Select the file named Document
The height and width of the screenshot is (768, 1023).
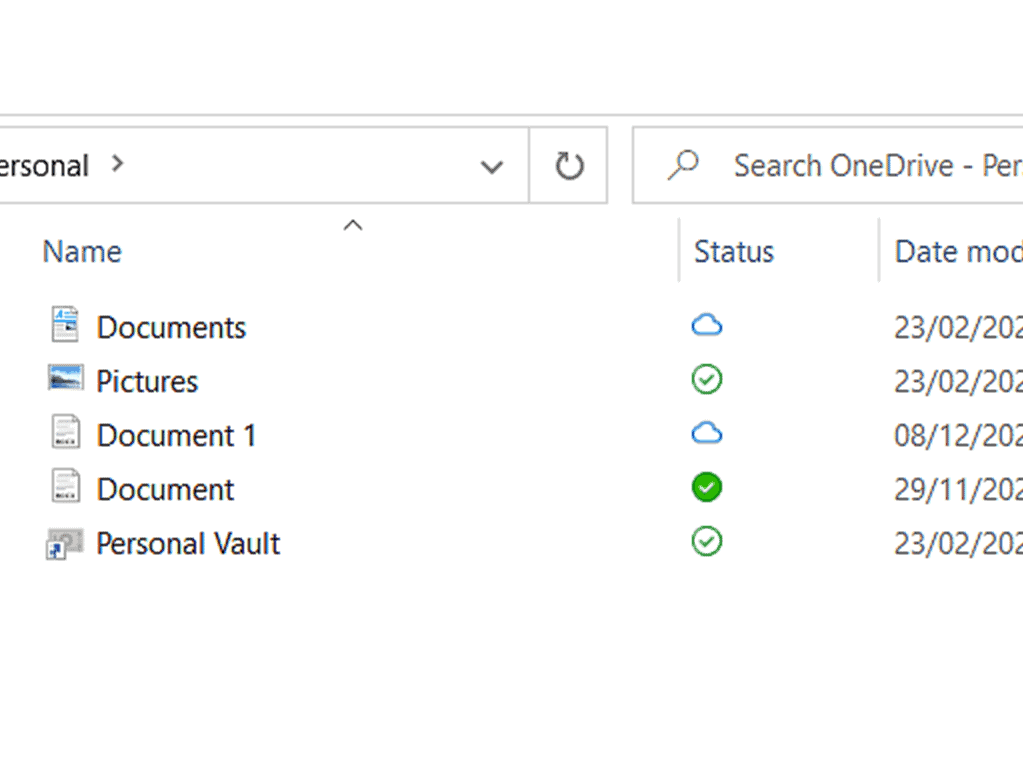point(165,487)
